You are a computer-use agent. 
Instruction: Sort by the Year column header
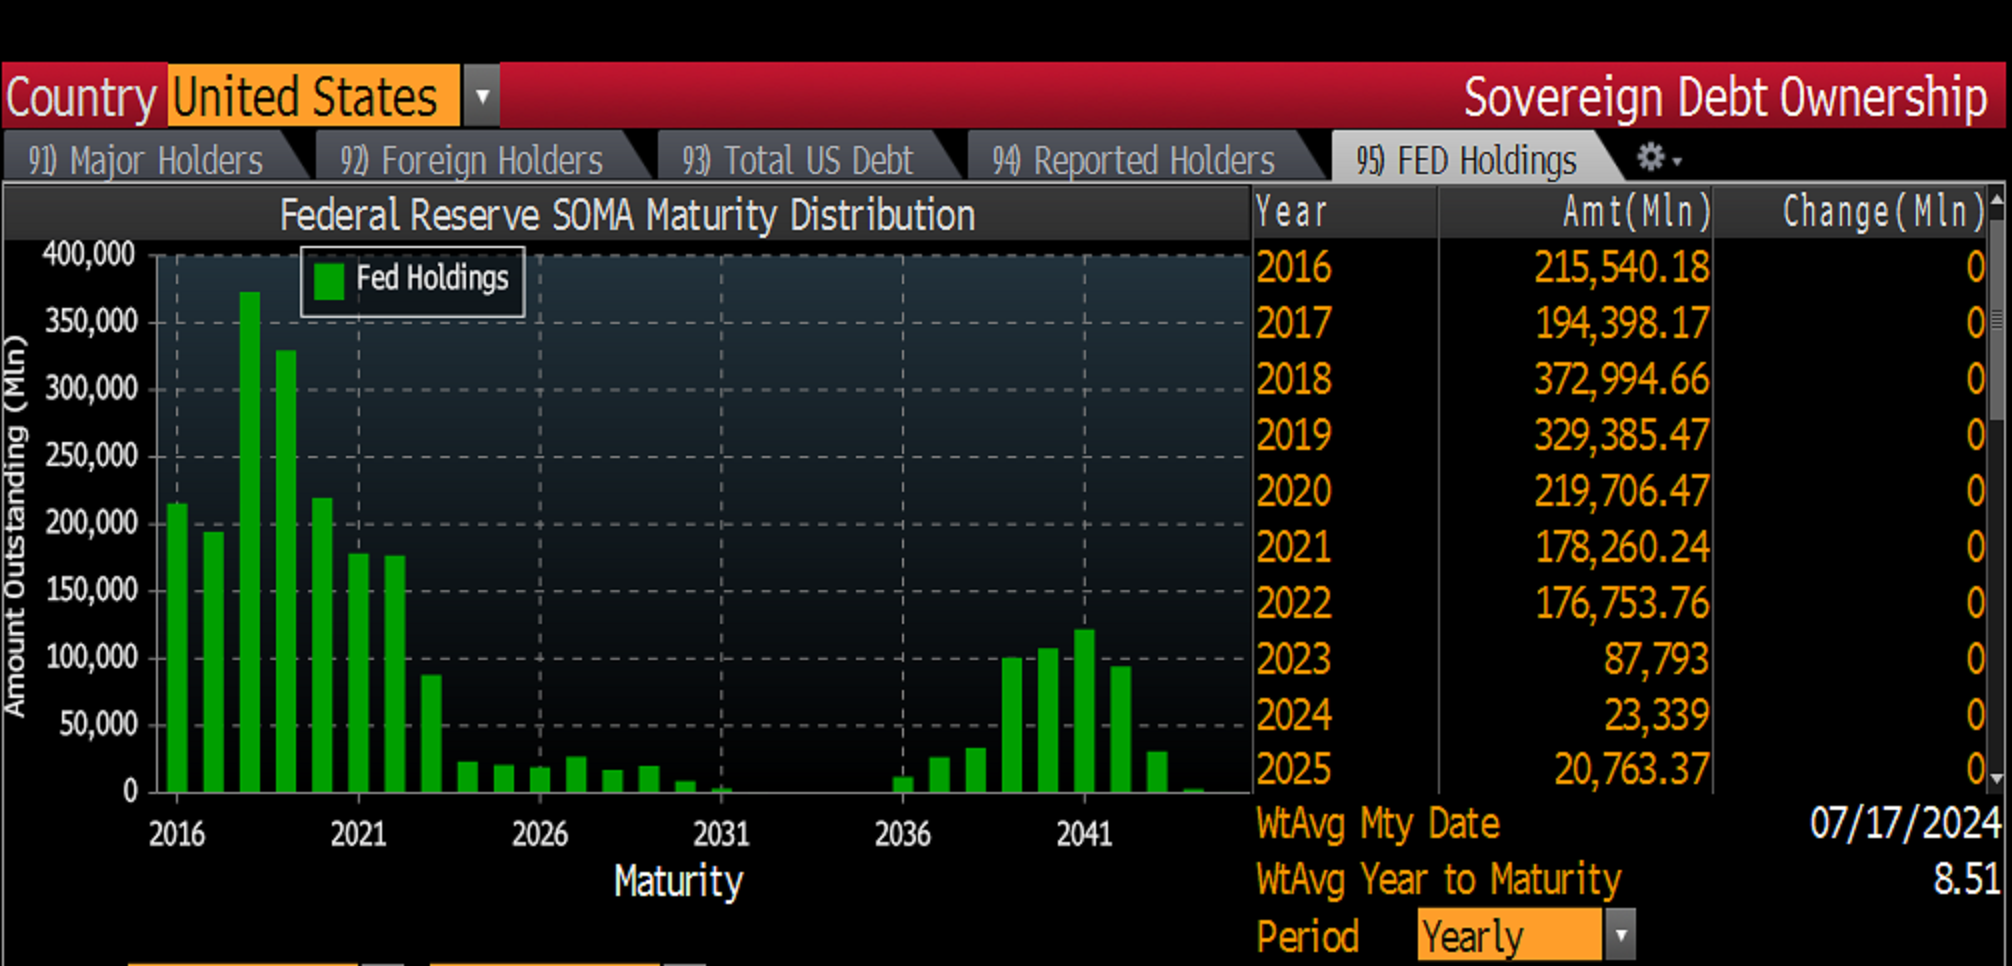click(x=1292, y=212)
